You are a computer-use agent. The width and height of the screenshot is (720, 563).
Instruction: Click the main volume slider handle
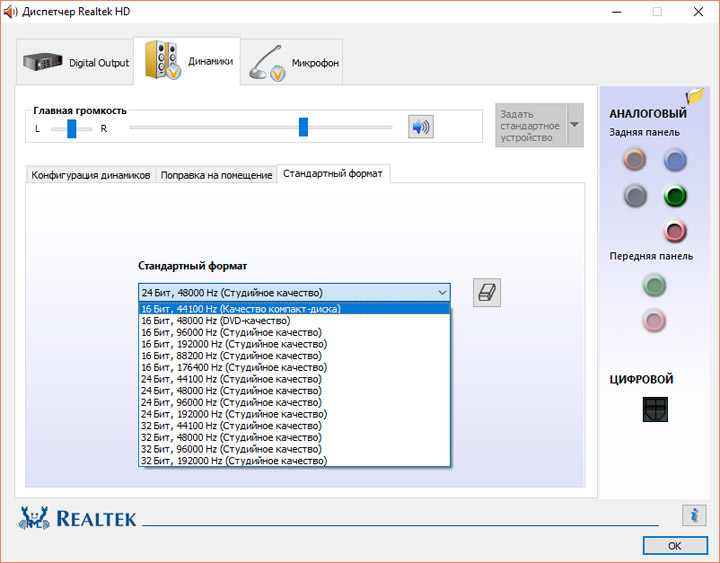(x=303, y=127)
